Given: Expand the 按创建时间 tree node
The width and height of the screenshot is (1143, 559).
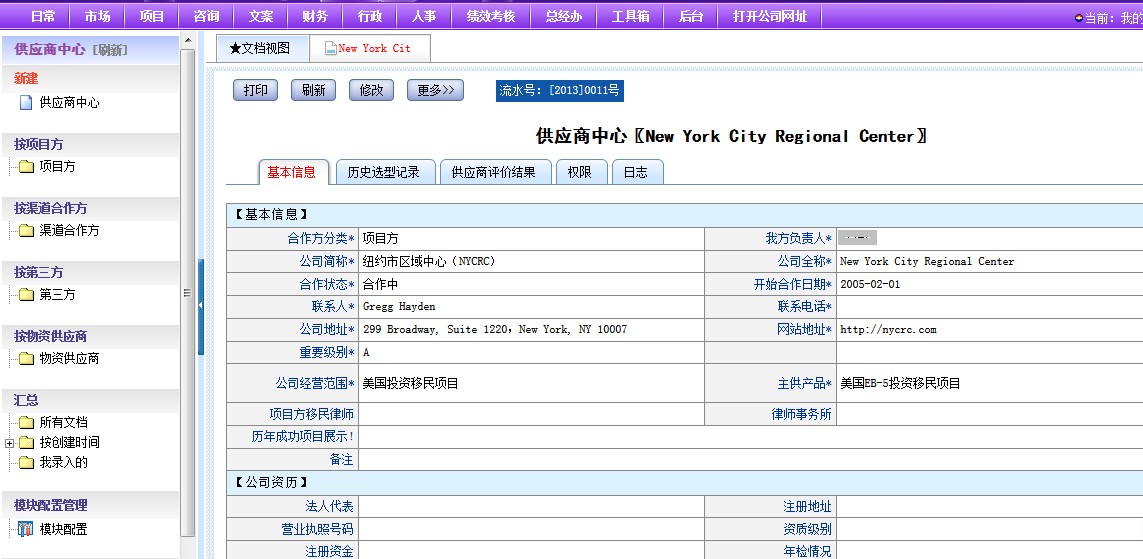Looking at the screenshot, I should (9, 443).
